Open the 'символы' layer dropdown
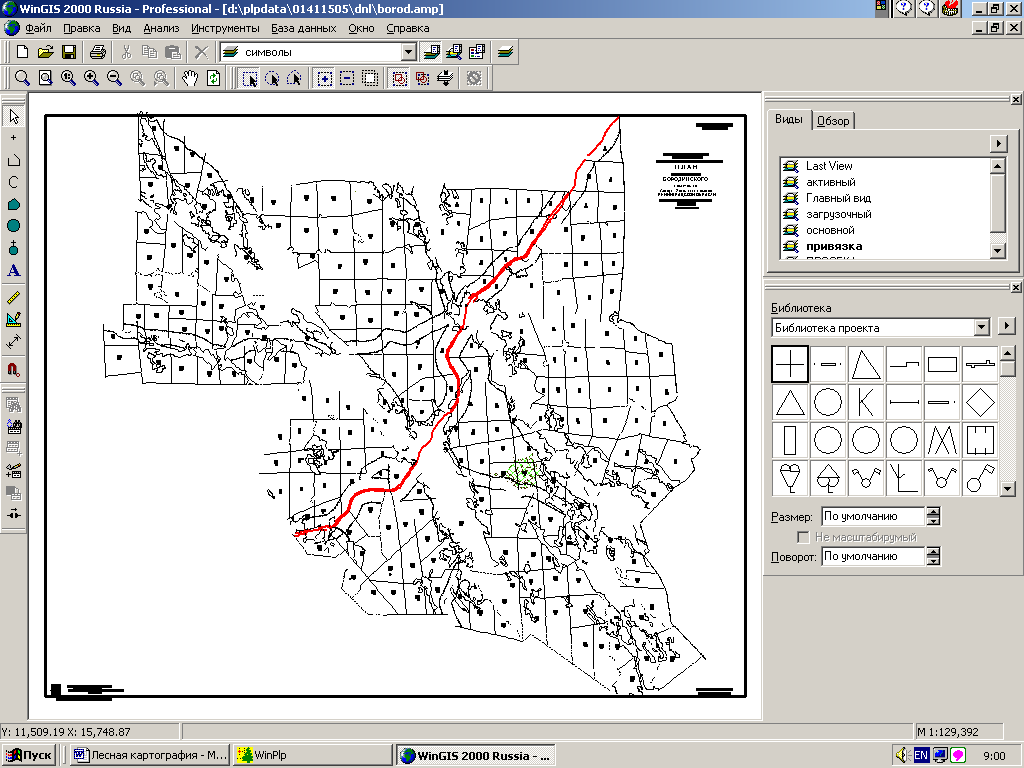 (408, 52)
